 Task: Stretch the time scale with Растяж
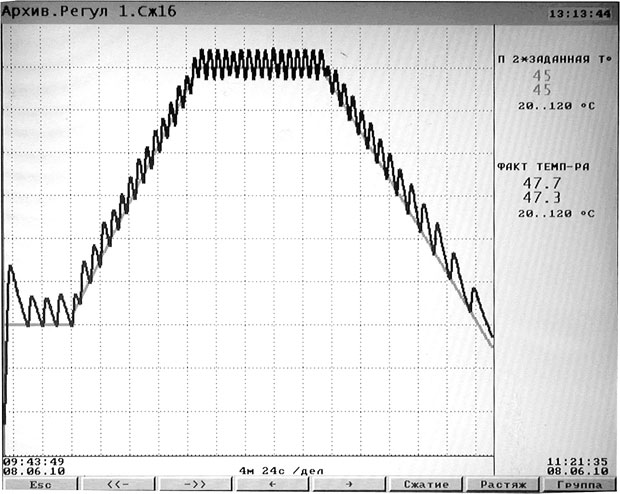click(503, 485)
